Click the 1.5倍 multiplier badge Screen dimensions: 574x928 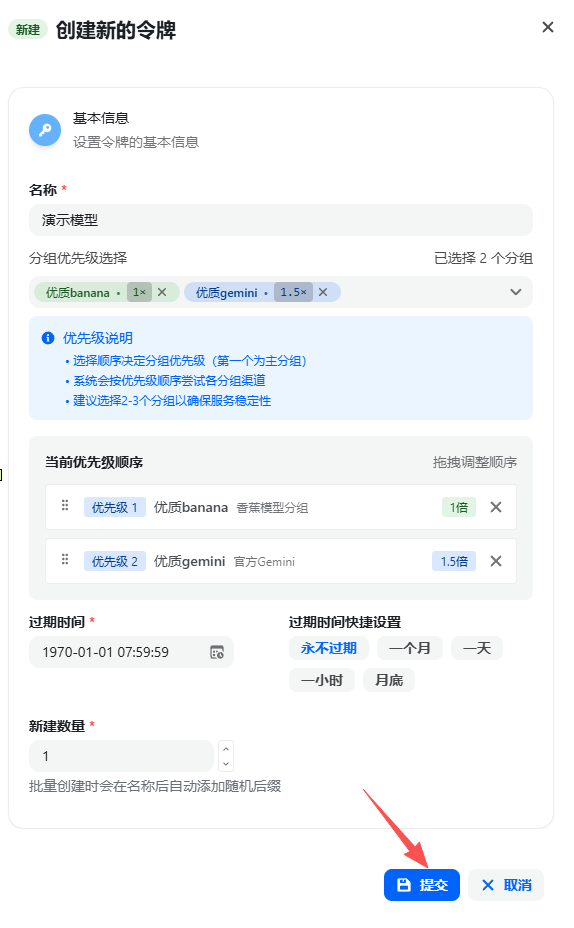(x=454, y=561)
